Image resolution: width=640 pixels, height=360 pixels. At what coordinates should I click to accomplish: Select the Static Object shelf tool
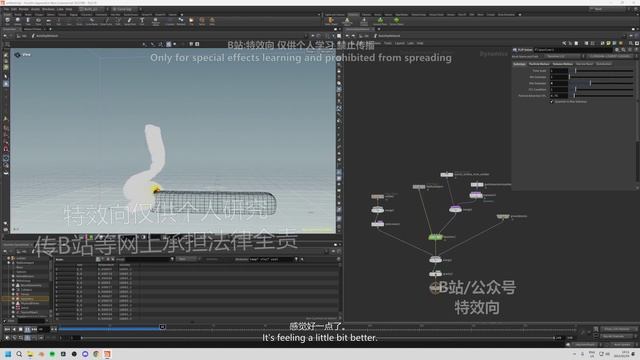point(331,21)
